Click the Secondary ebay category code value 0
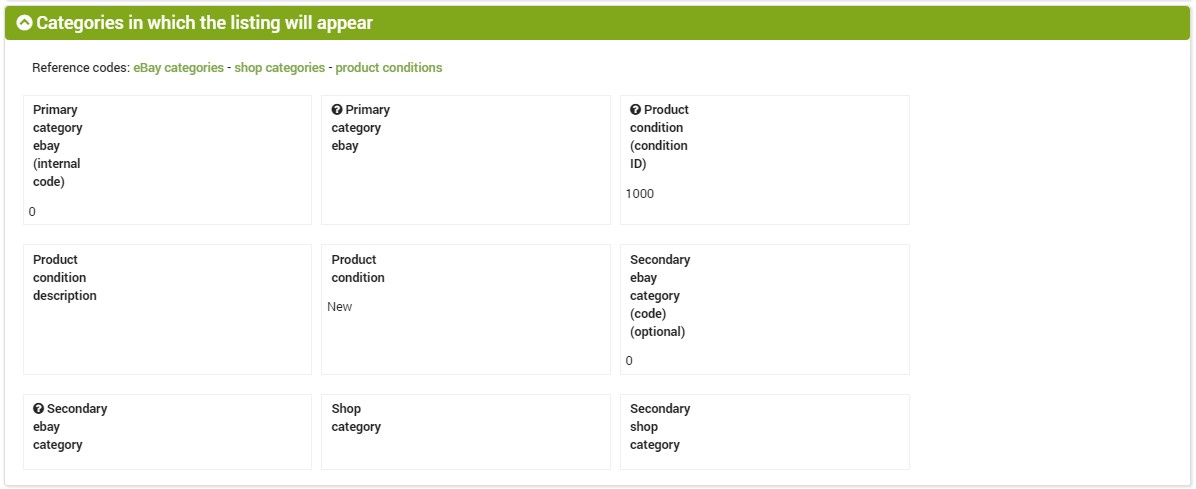This screenshot has width=1196, height=489. pyautogui.click(x=629, y=361)
